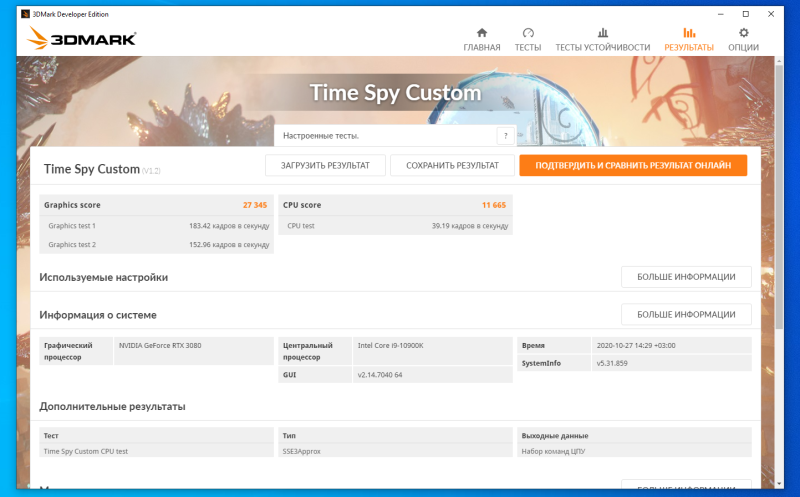This screenshot has width=800, height=497.
Task: Click the SSE3Approx cell
Action: pyautogui.click(x=395, y=451)
